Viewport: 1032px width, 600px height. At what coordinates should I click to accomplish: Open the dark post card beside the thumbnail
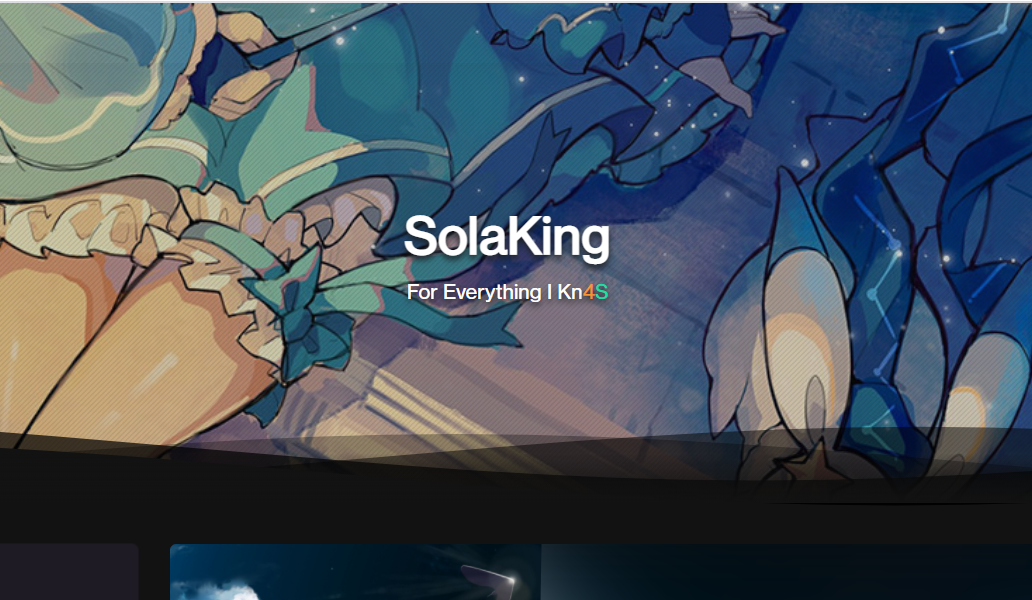point(787,572)
